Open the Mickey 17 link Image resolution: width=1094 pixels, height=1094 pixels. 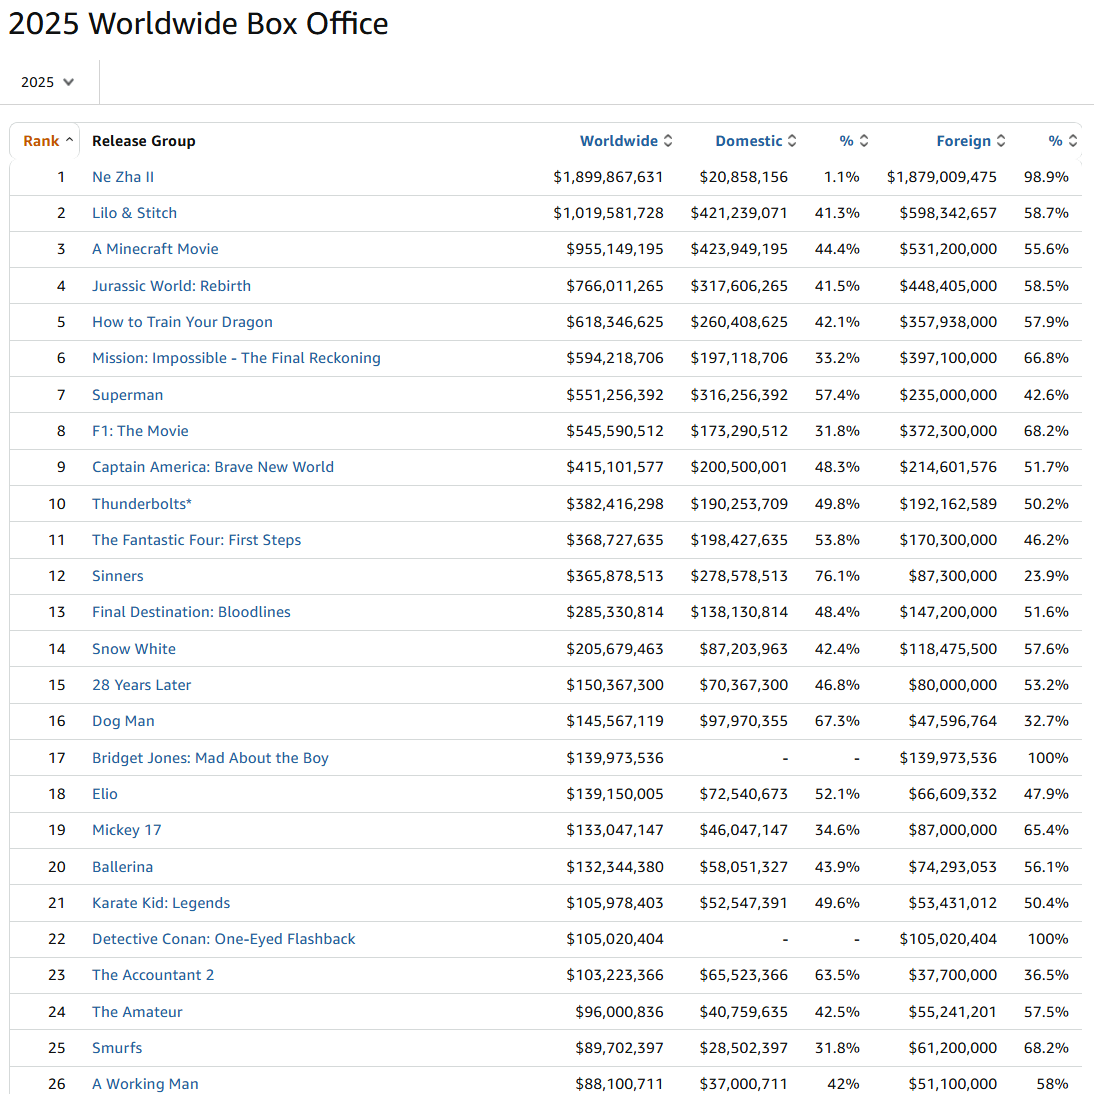(127, 830)
